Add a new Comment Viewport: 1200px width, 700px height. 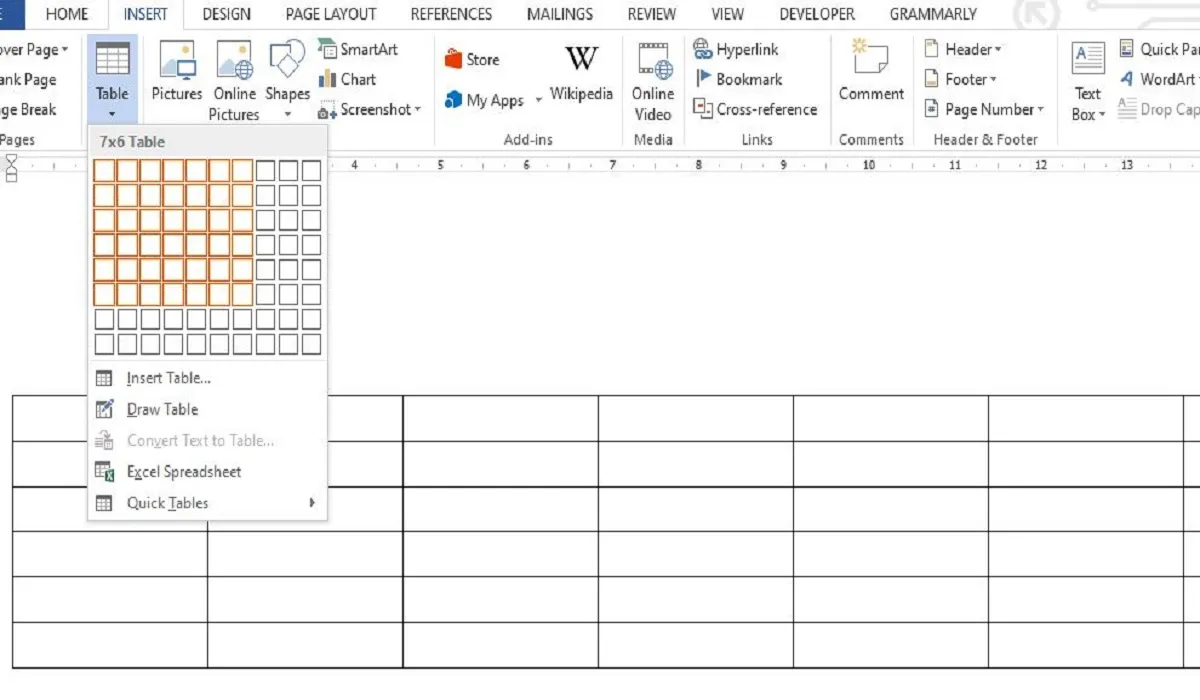(x=871, y=72)
